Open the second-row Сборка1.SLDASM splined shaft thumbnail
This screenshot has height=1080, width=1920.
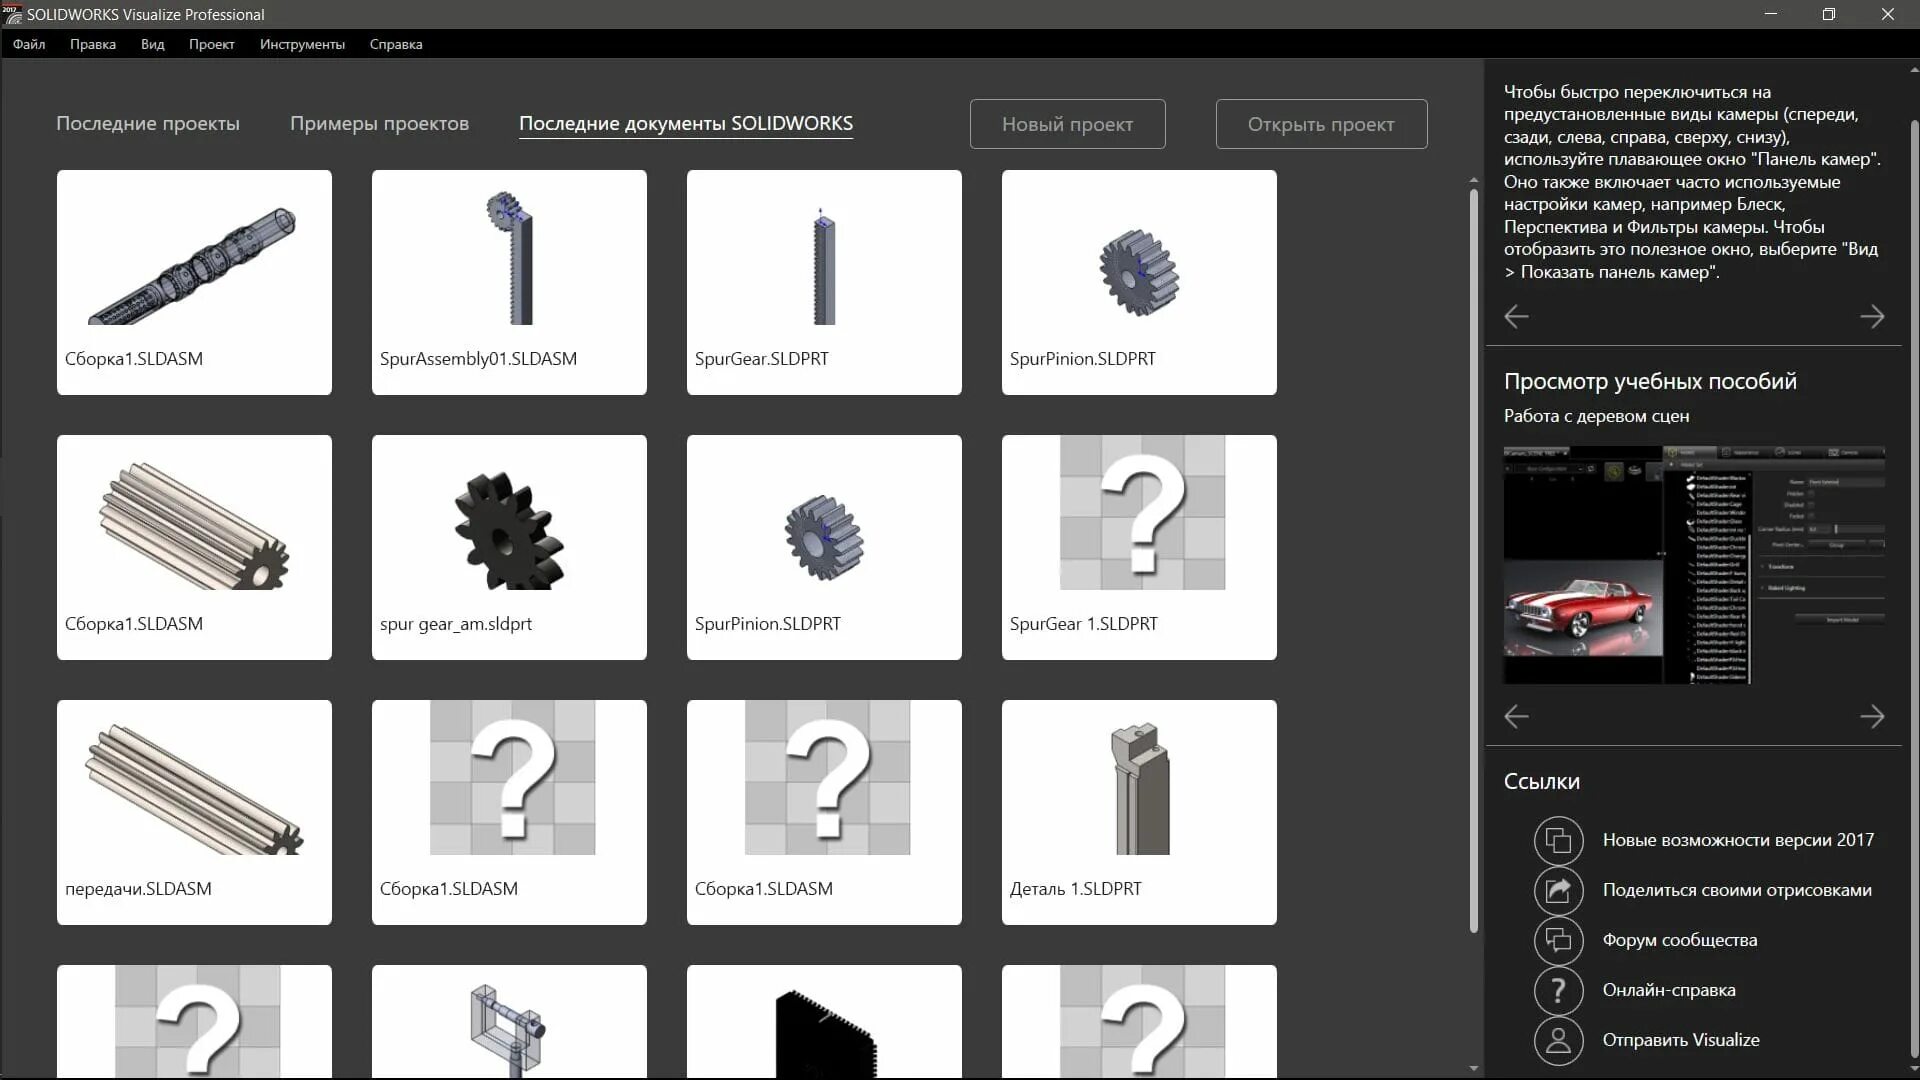pos(194,547)
